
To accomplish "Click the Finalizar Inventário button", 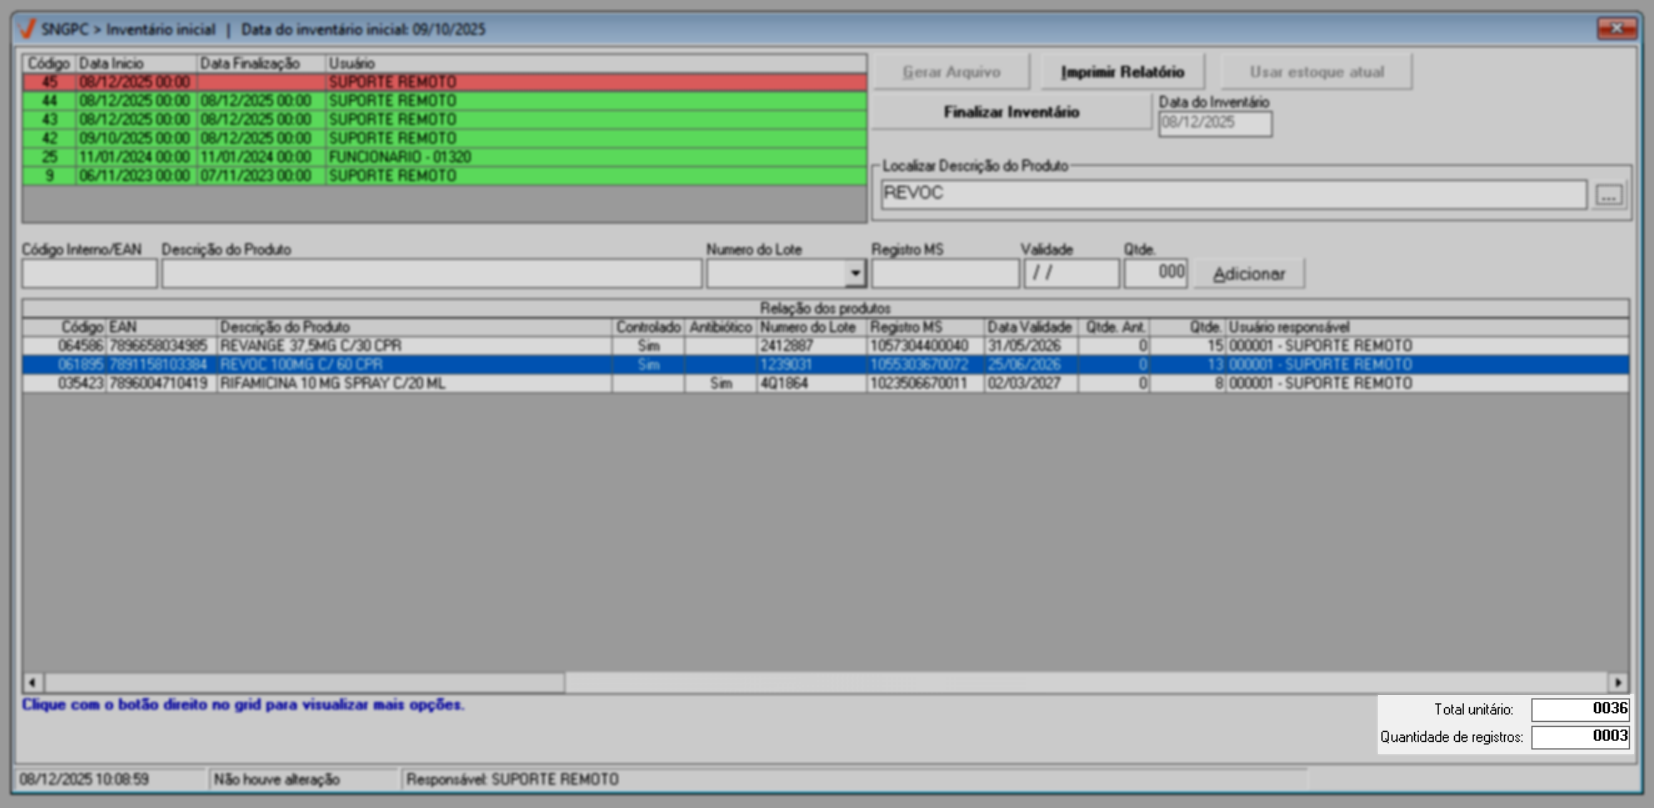I will click(x=1011, y=112).
